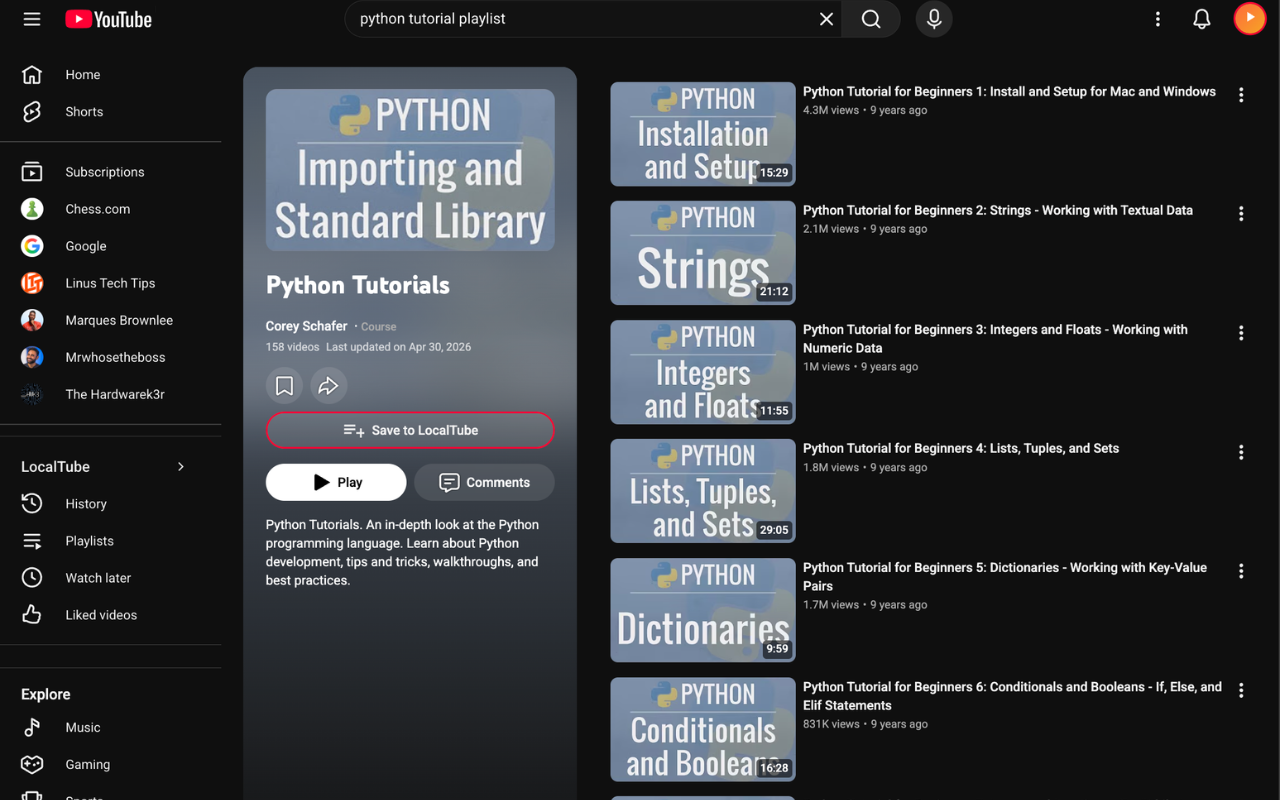This screenshot has height=800, width=1280.
Task: Open more options for Conditionals and Booleans video
Action: click(x=1241, y=690)
